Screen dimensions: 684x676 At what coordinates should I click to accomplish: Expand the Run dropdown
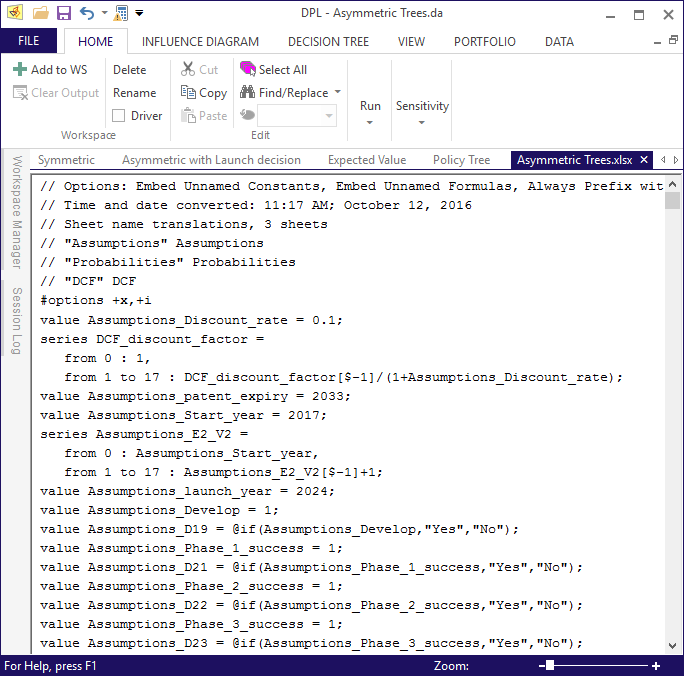[x=370, y=122]
